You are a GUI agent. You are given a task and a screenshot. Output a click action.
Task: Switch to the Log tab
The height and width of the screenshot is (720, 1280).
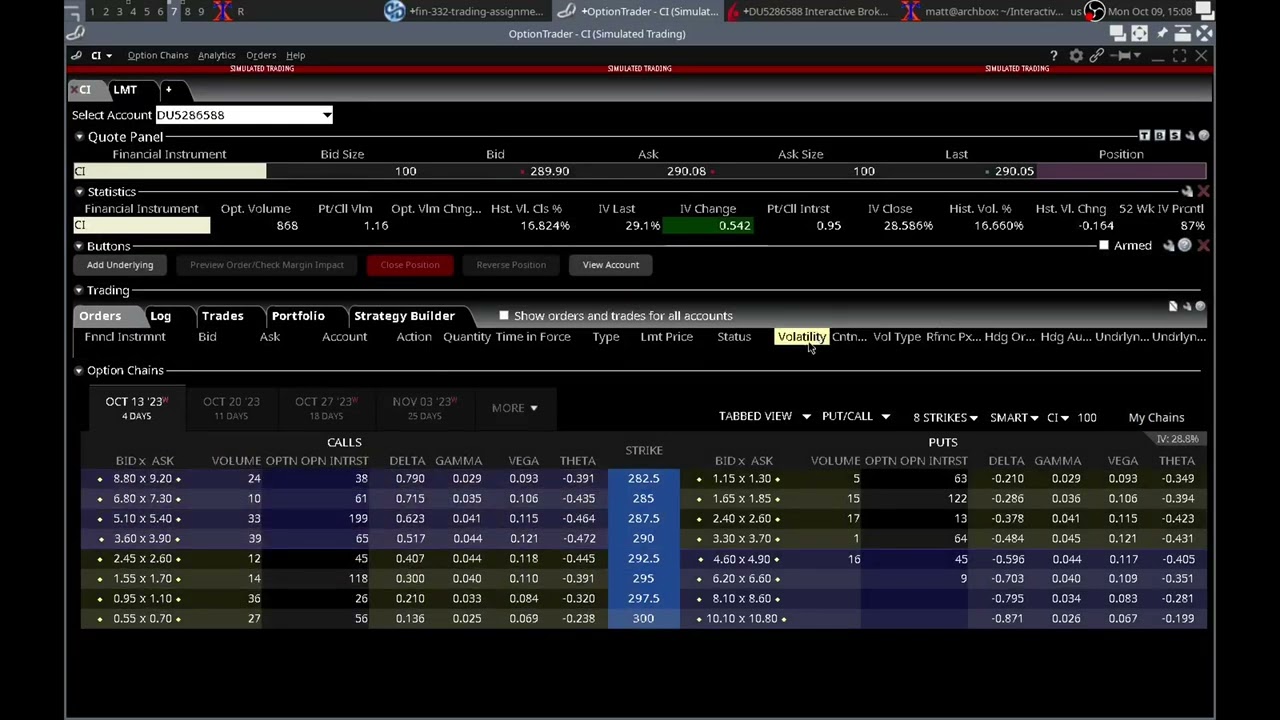[x=160, y=316]
